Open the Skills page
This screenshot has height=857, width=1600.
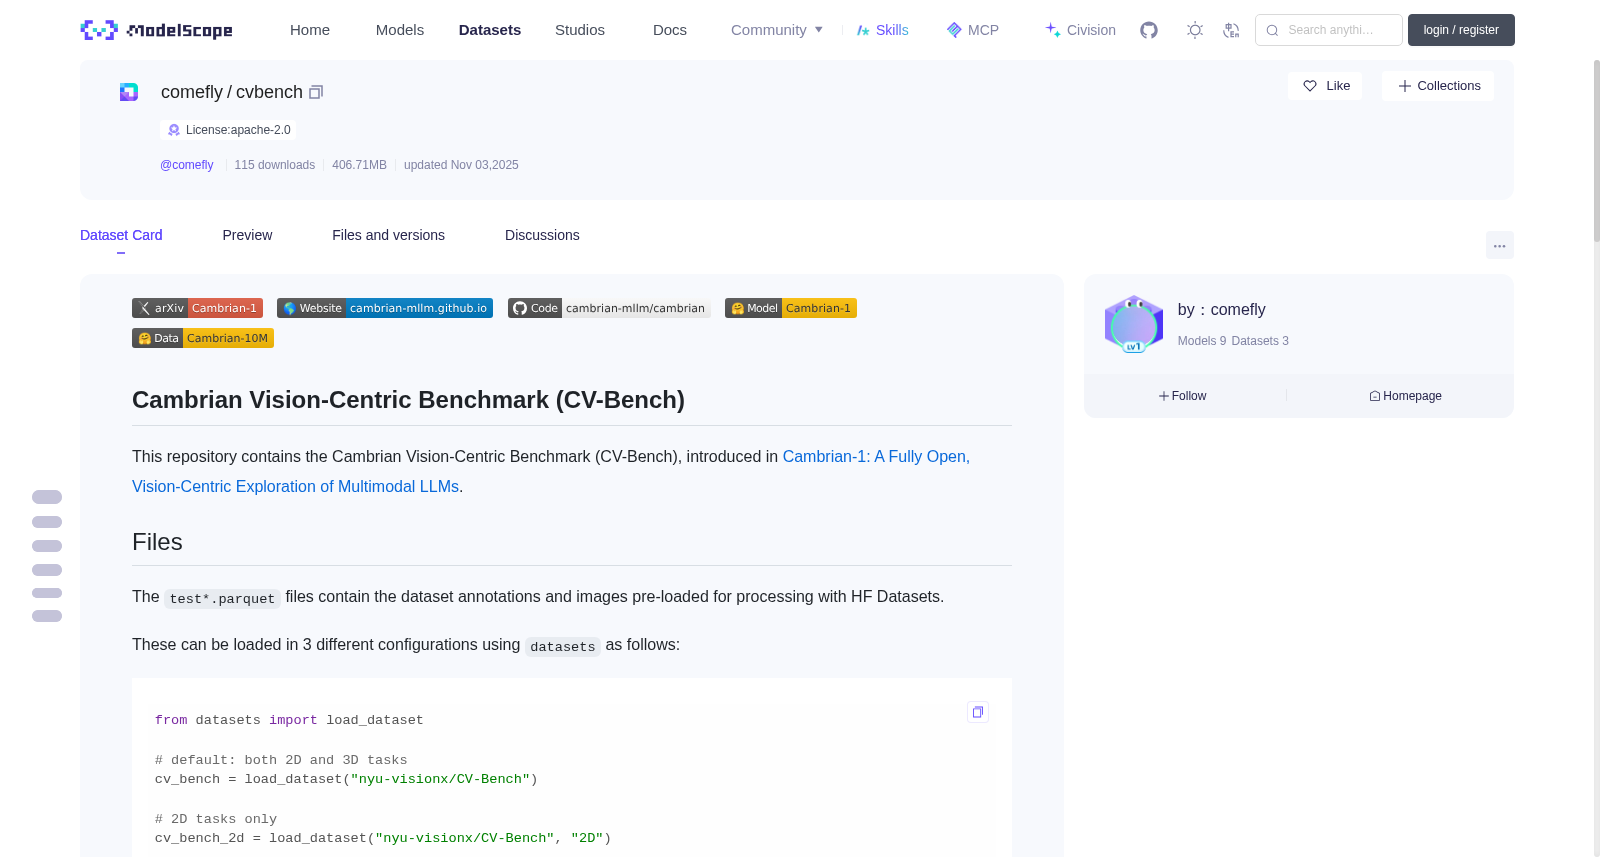[882, 30]
